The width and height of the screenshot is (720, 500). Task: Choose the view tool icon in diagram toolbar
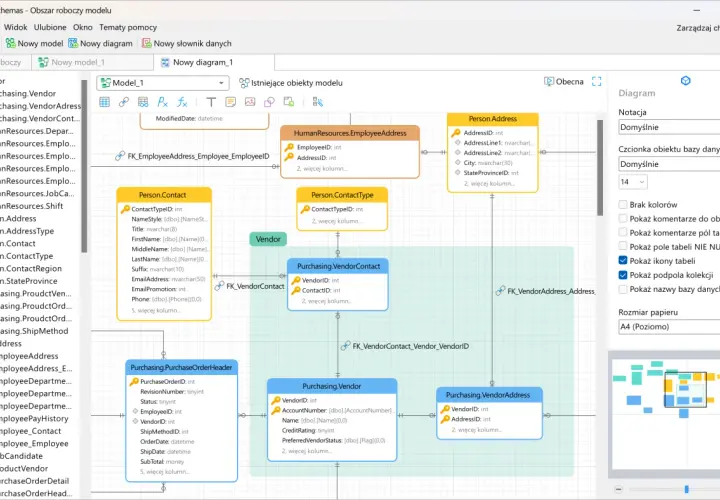143,102
